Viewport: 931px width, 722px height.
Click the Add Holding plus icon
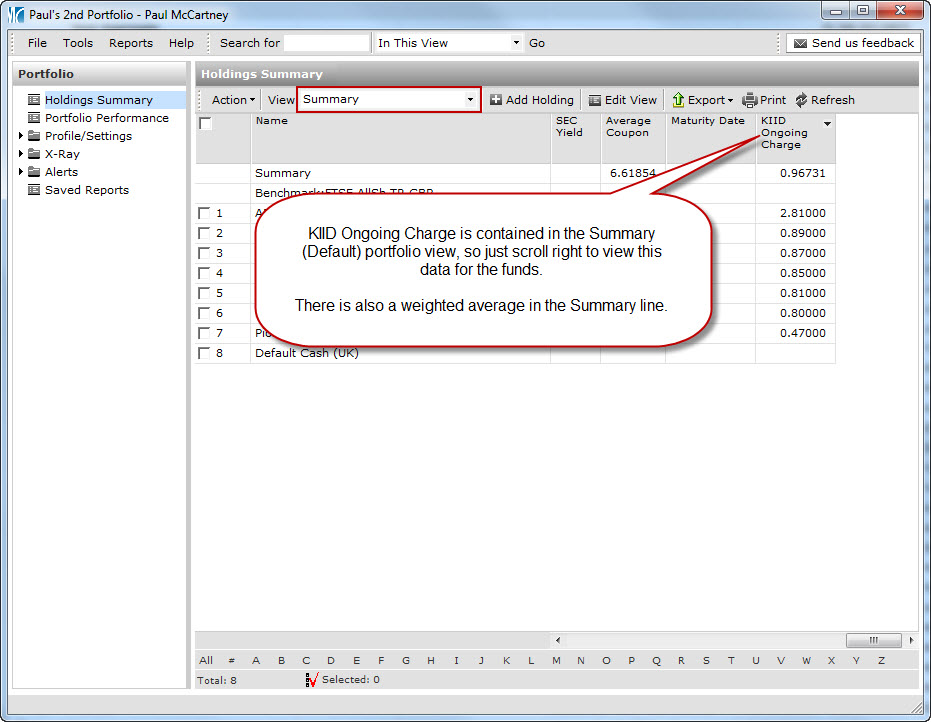tap(496, 100)
